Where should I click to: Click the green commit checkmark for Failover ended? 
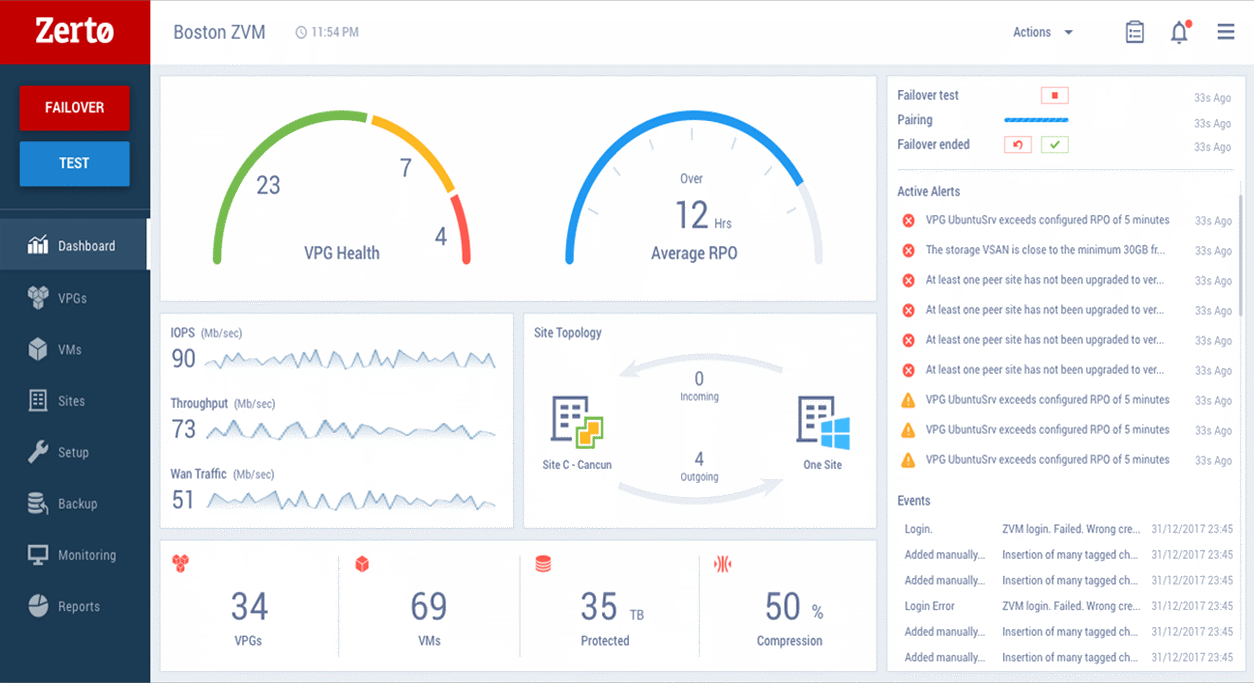click(1054, 145)
